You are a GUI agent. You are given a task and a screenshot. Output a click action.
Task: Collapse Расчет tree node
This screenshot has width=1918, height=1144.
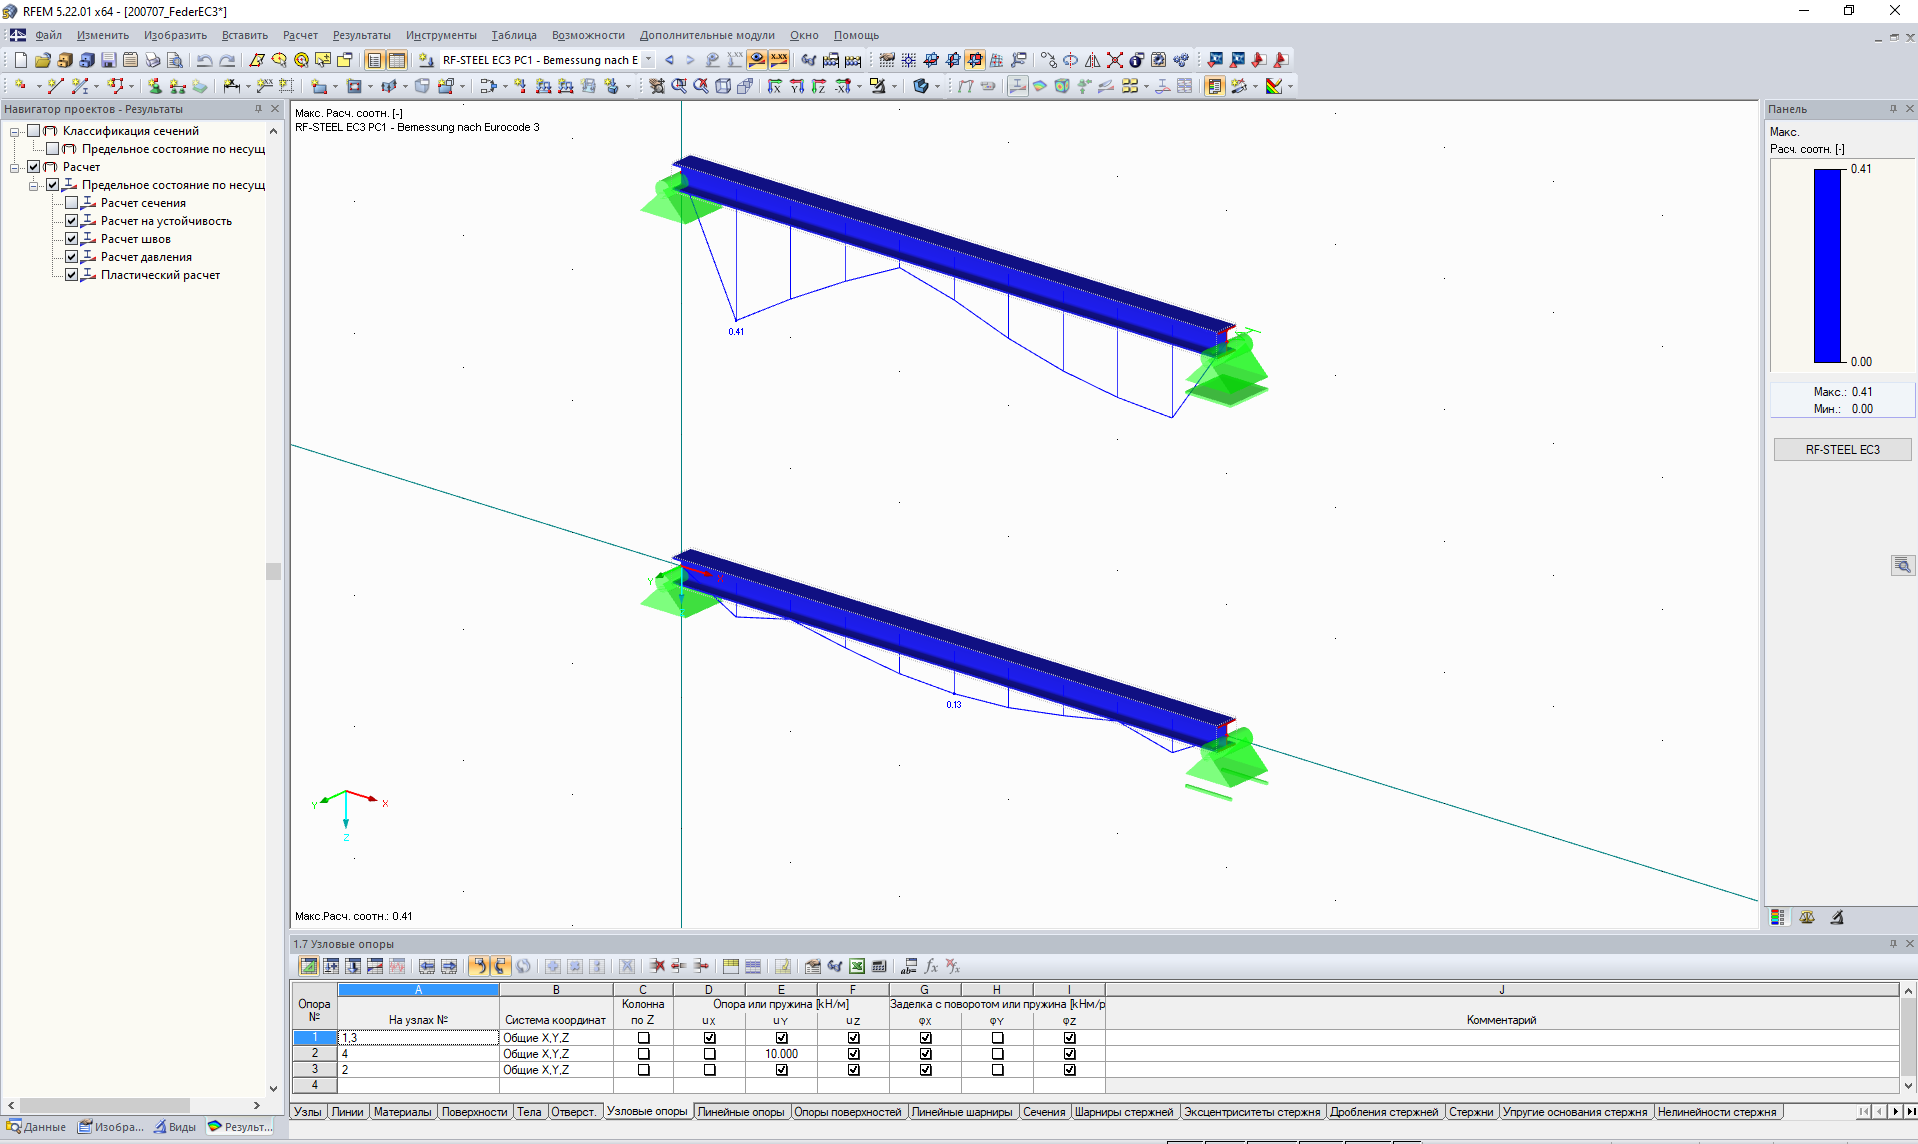tap(15, 167)
